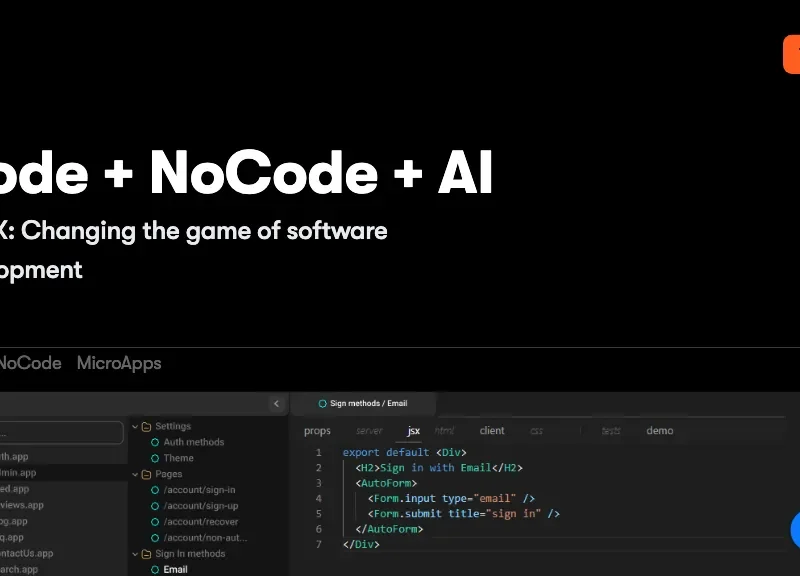
Task: Open the server tab
Action: (369, 431)
